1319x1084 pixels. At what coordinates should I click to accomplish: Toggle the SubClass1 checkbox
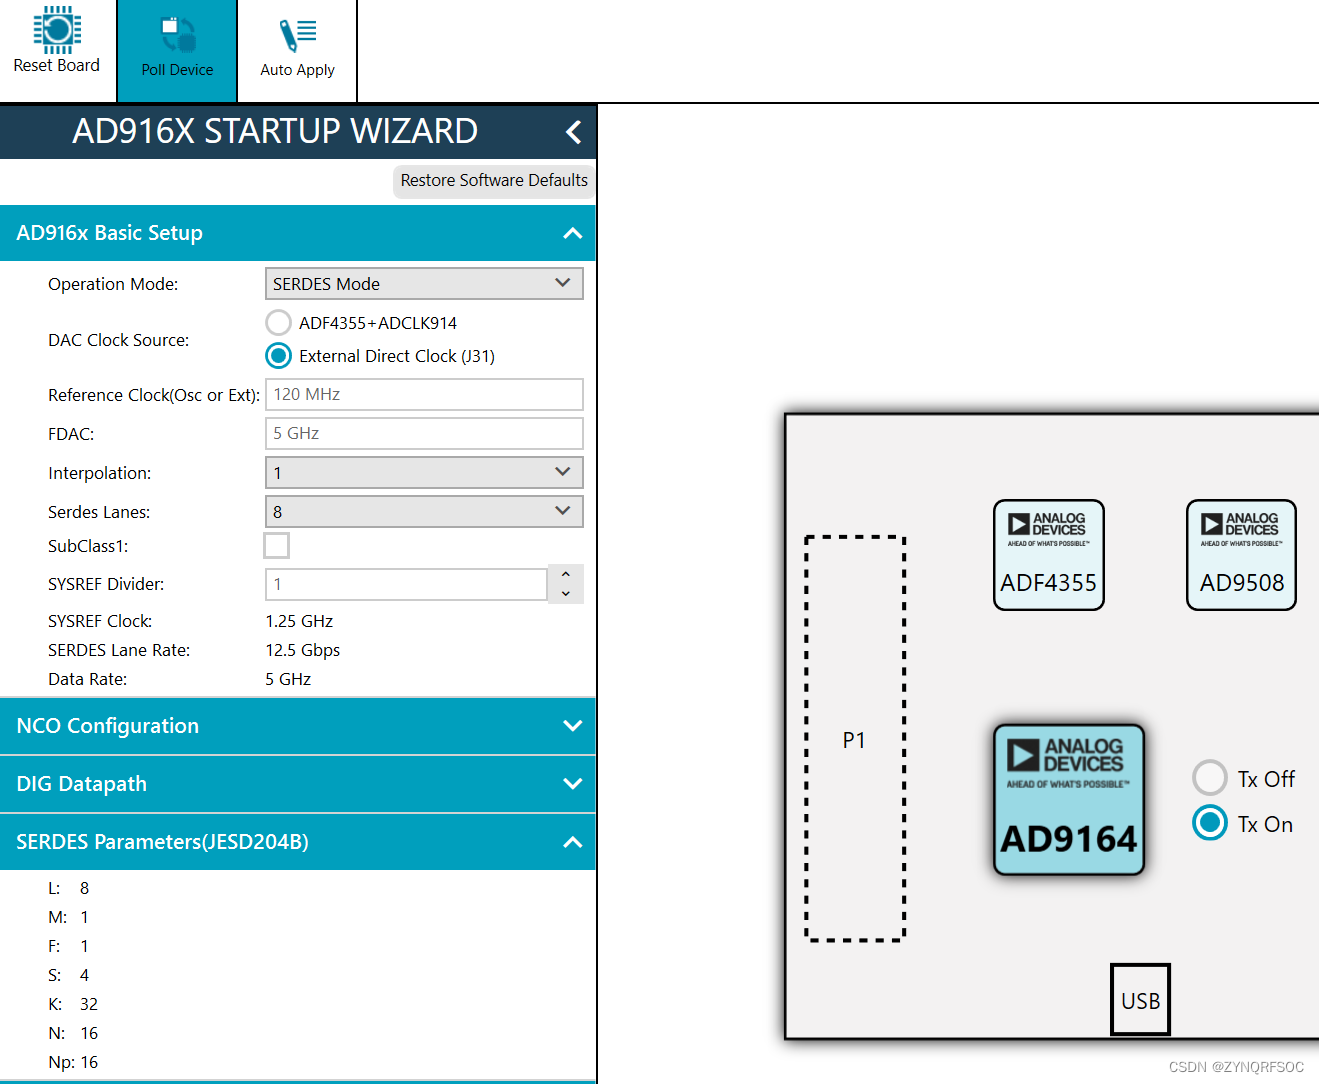[277, 546]
